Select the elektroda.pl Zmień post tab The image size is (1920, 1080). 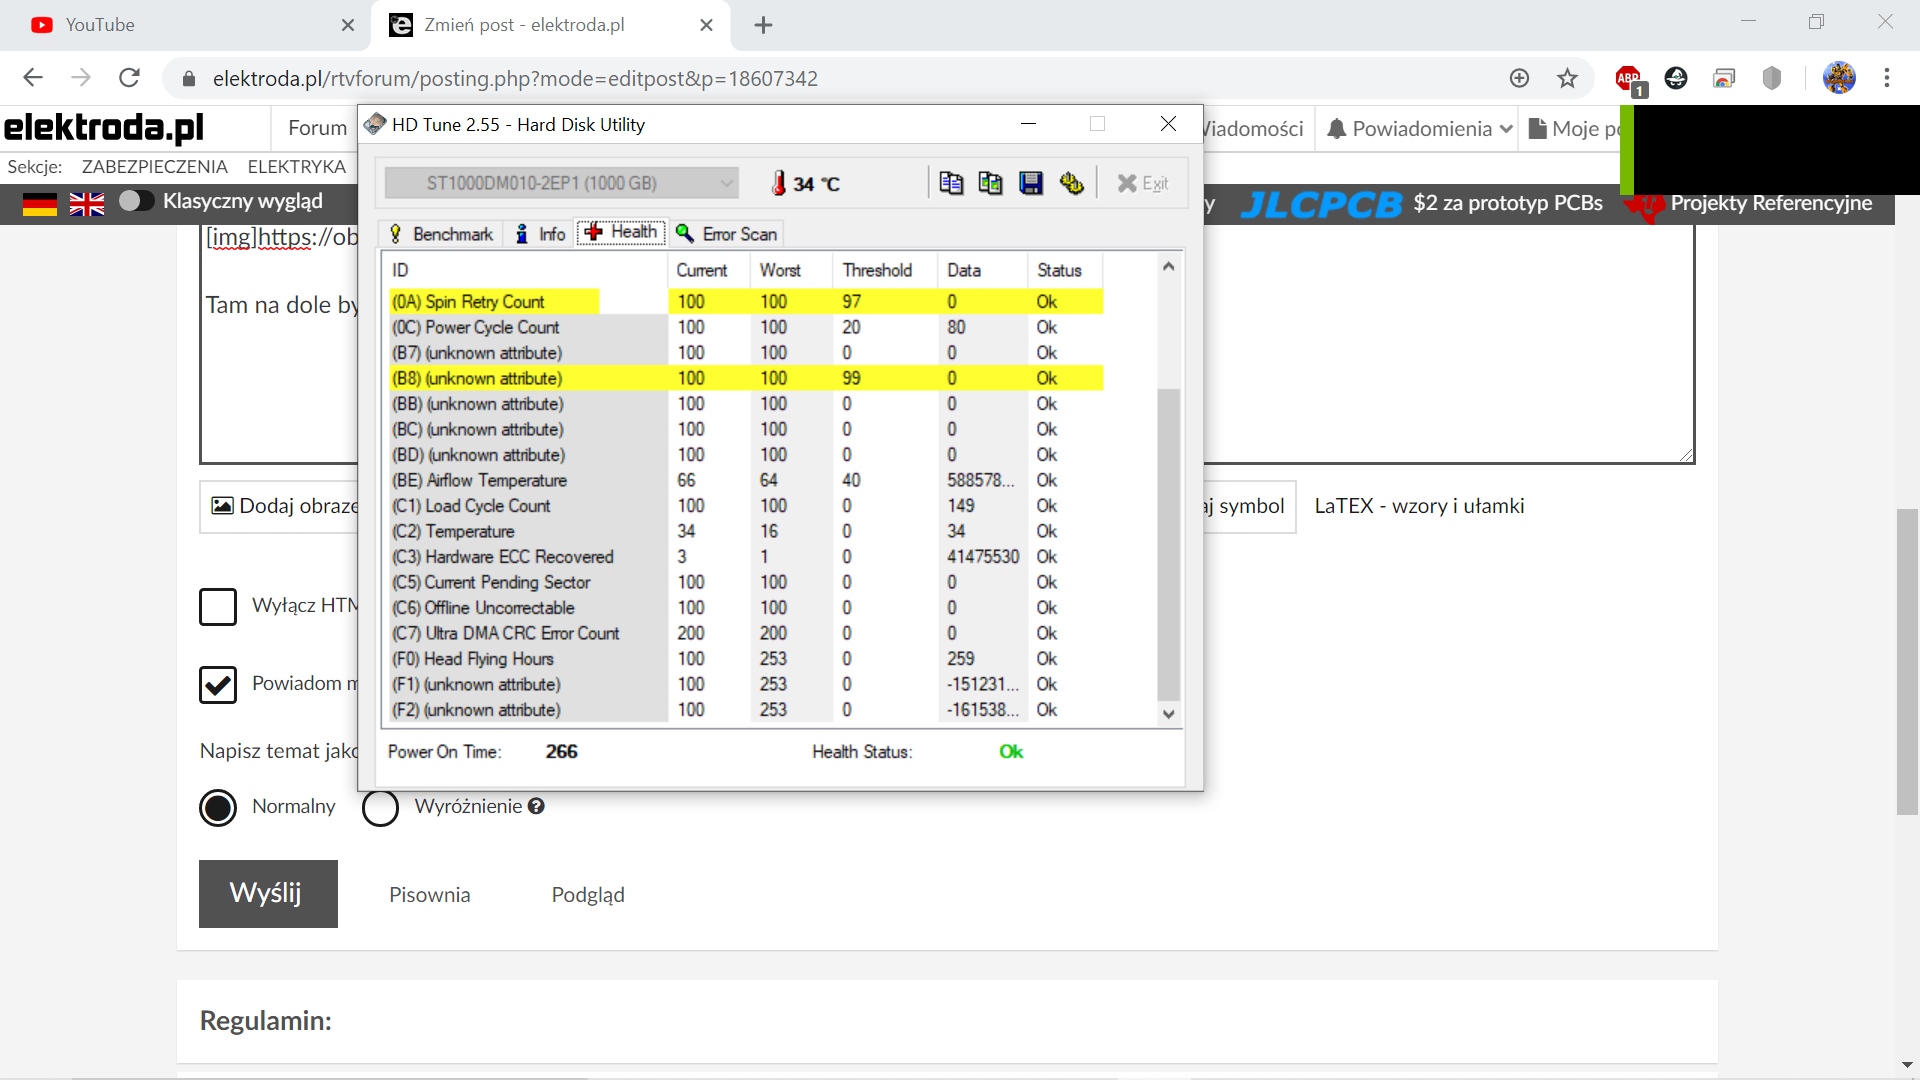[x=551, y=25]
